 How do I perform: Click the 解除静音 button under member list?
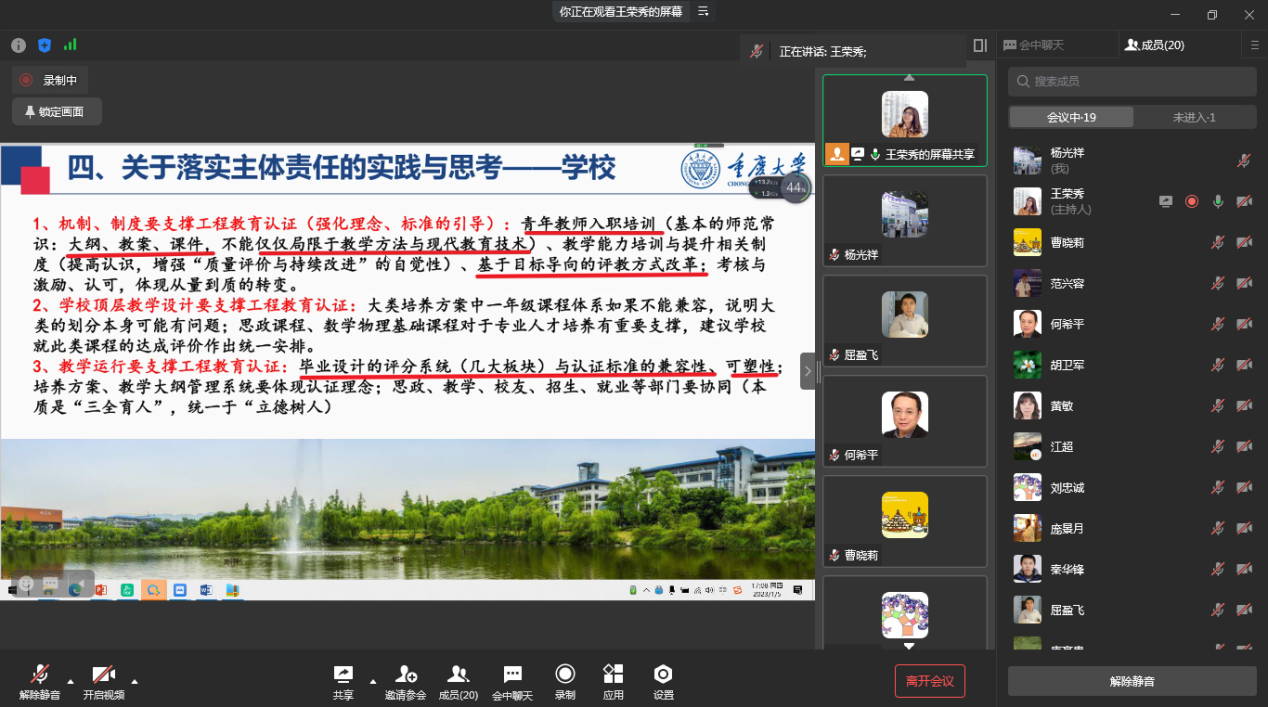coord(1131,681)
